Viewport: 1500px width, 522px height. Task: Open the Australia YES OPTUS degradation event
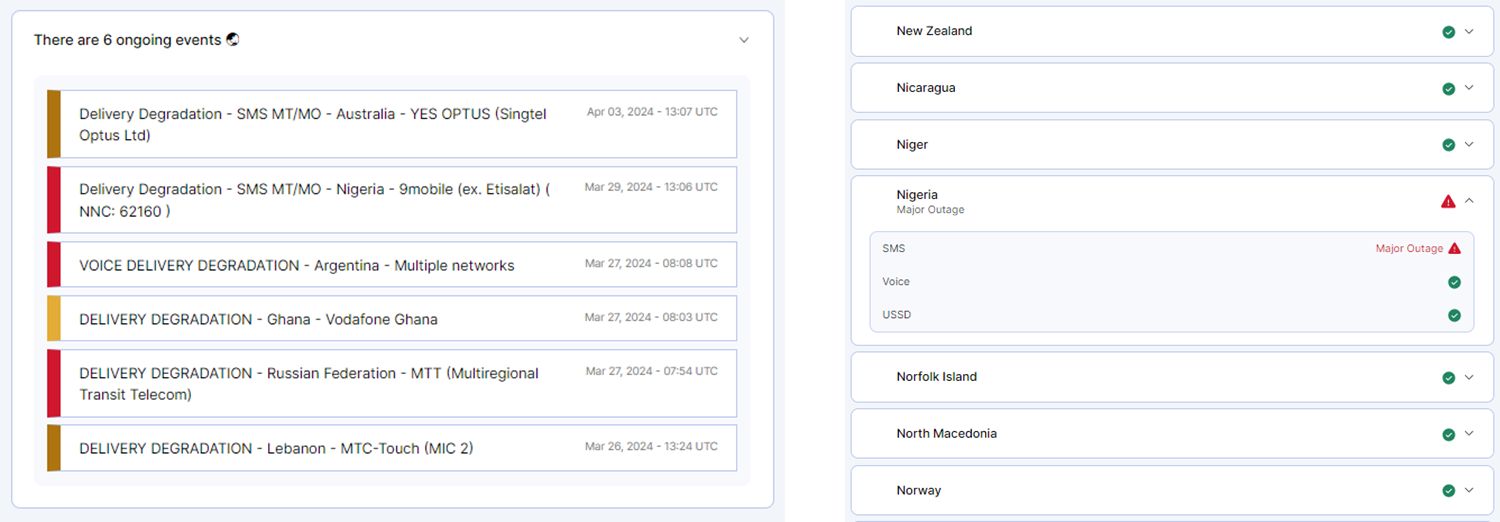coord(392,124)
